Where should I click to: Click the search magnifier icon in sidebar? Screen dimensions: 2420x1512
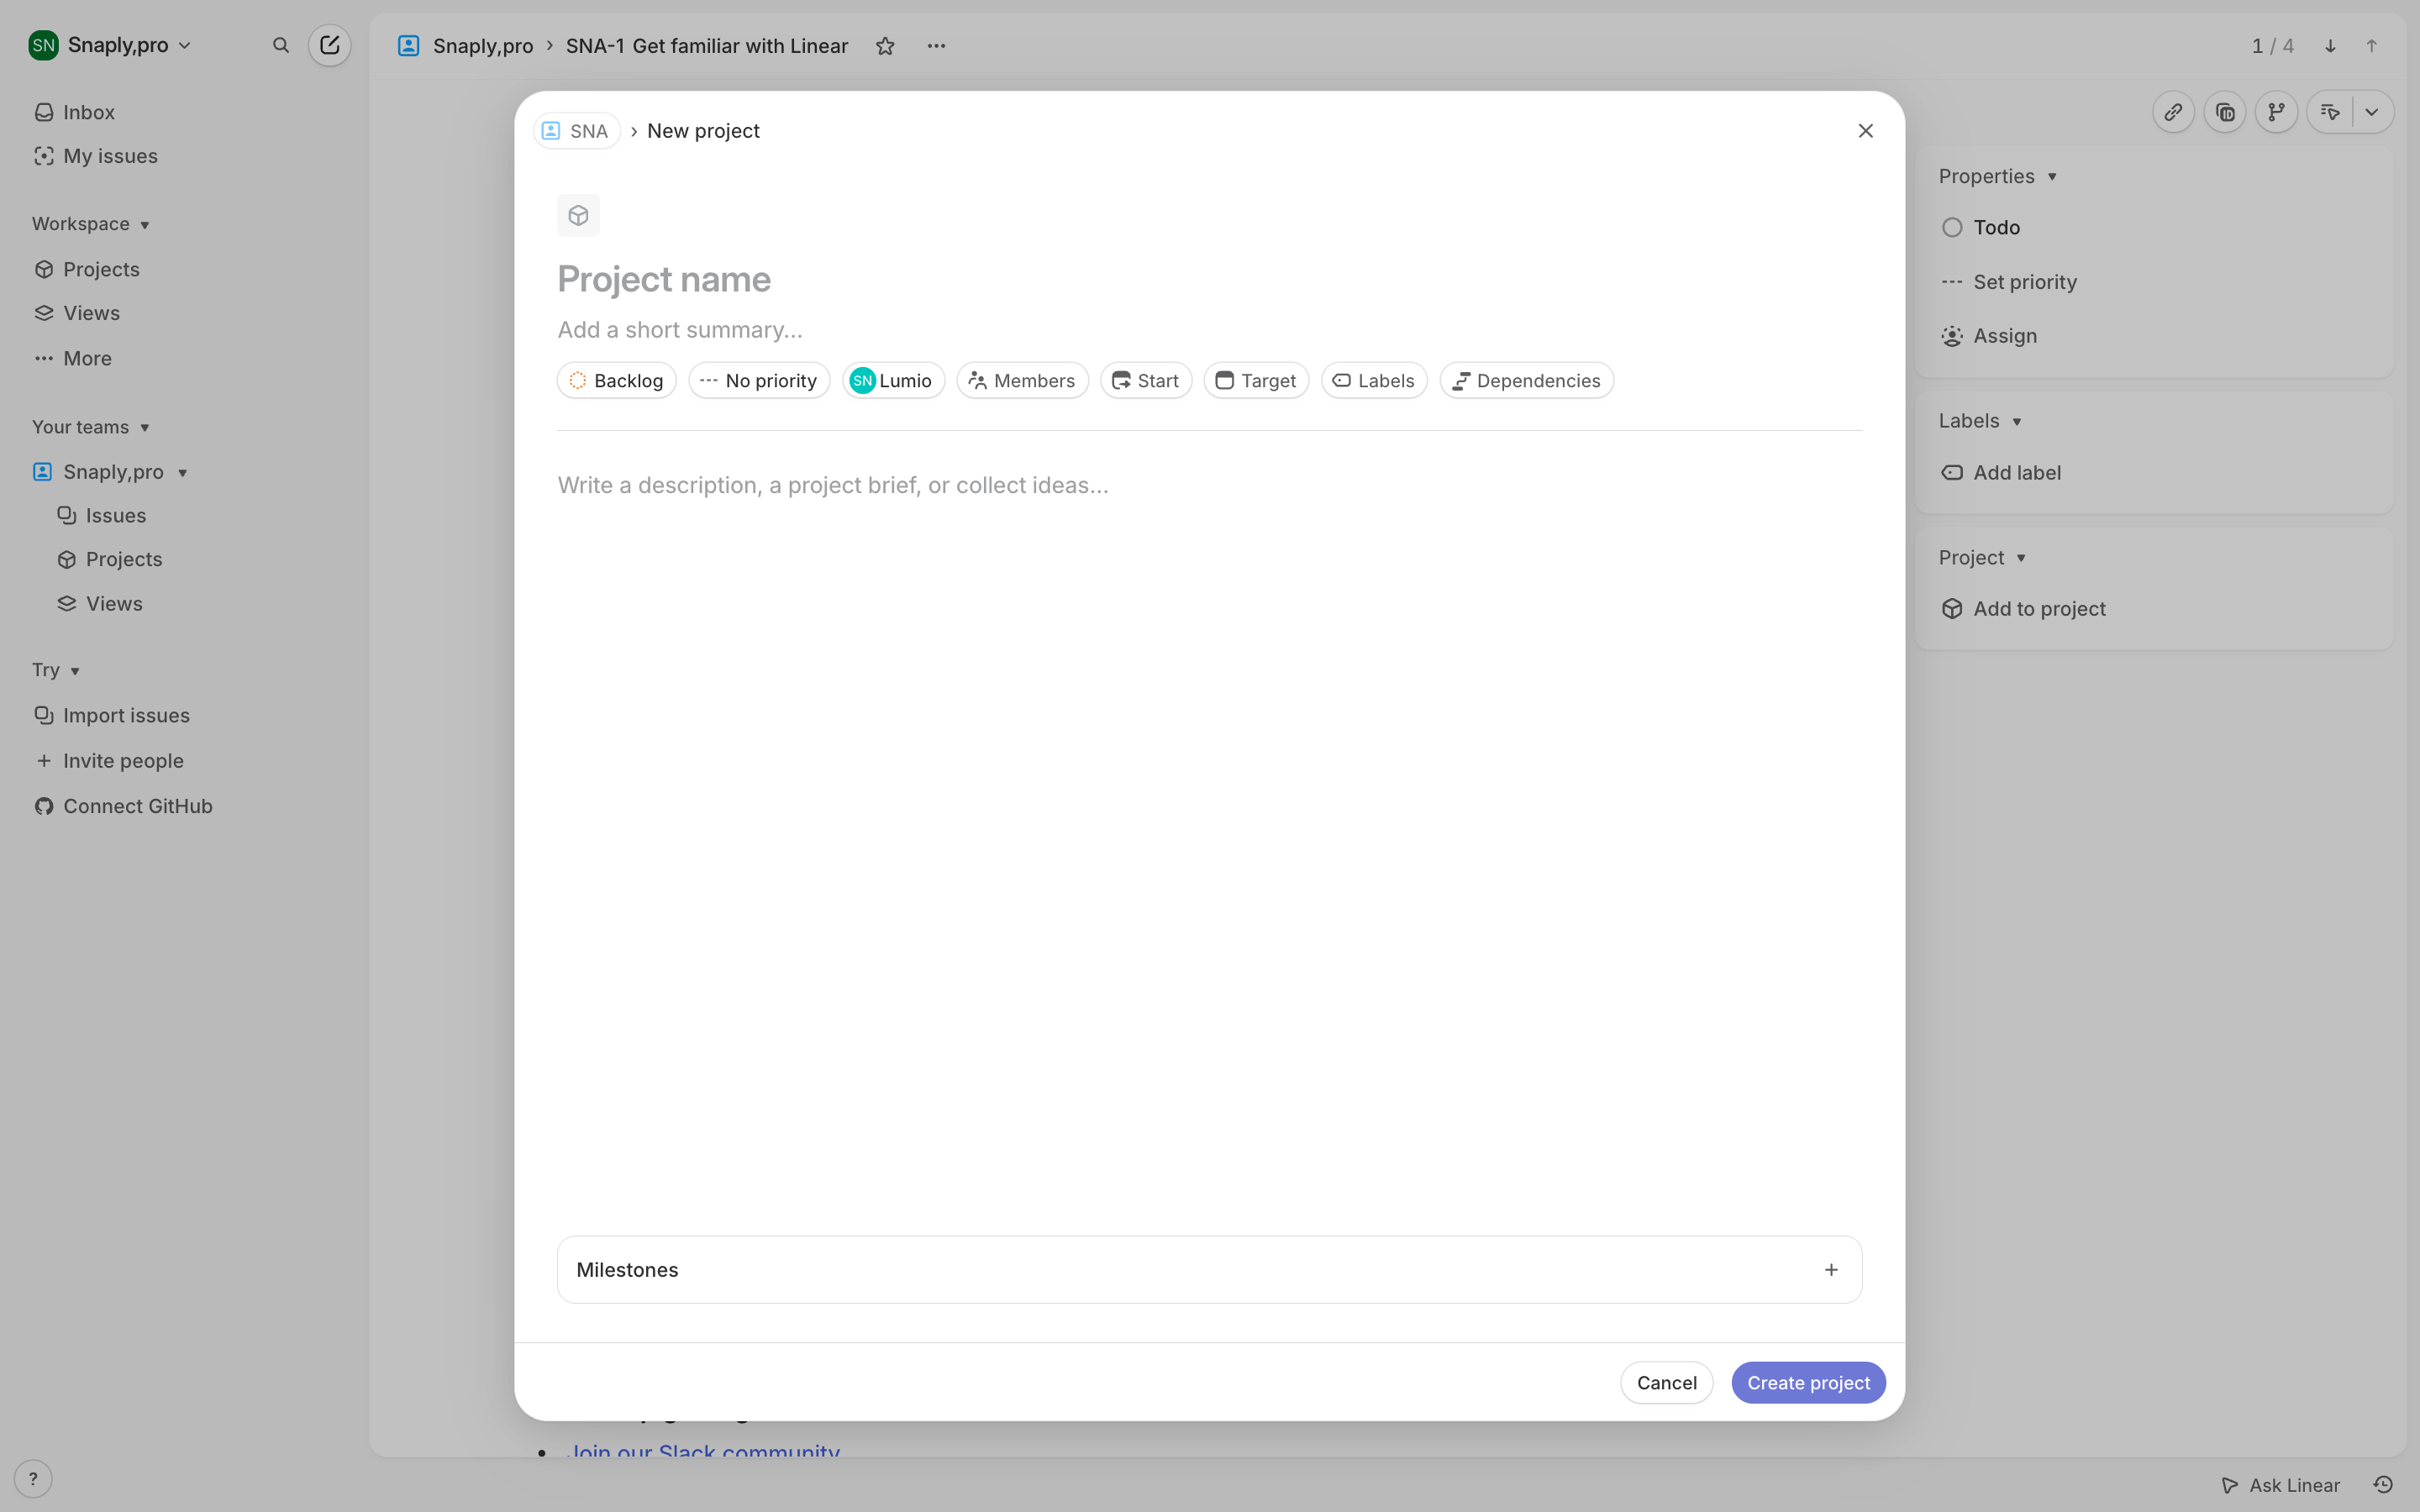[281, 45]
